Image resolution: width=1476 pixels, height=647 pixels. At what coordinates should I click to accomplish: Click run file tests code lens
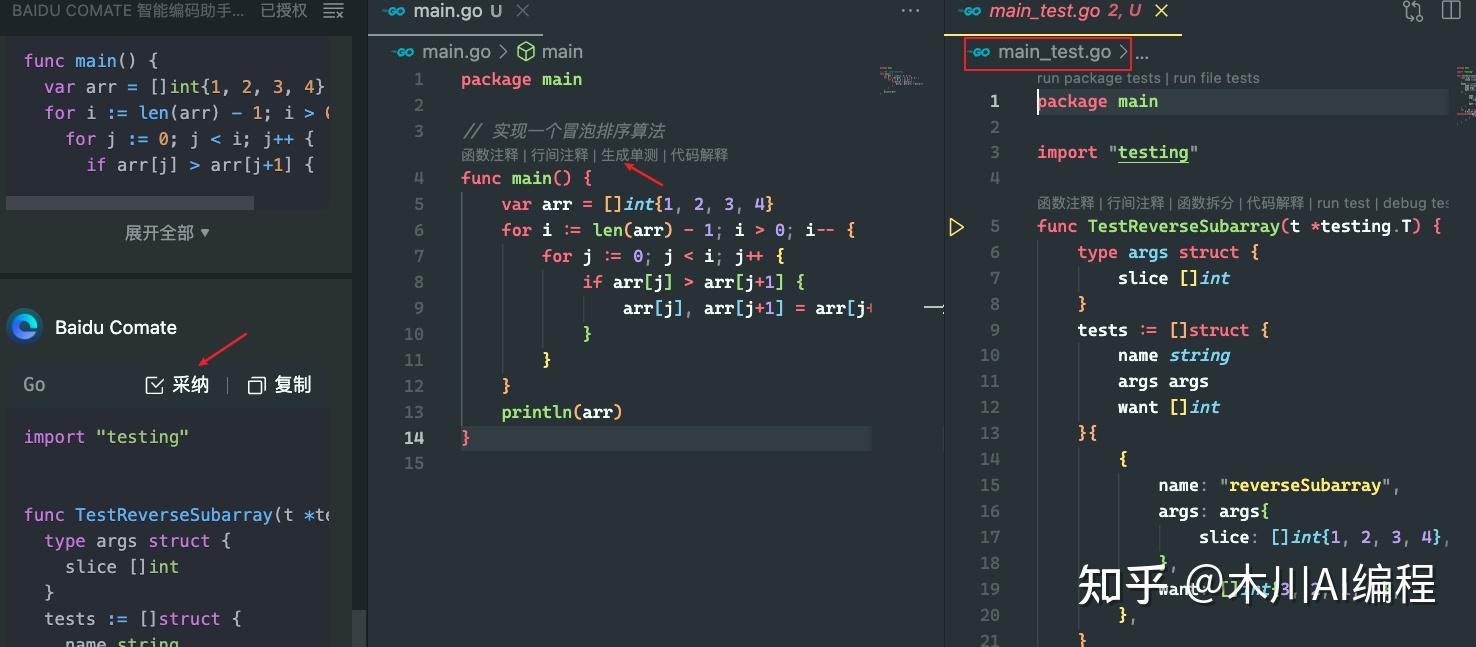1216,78
